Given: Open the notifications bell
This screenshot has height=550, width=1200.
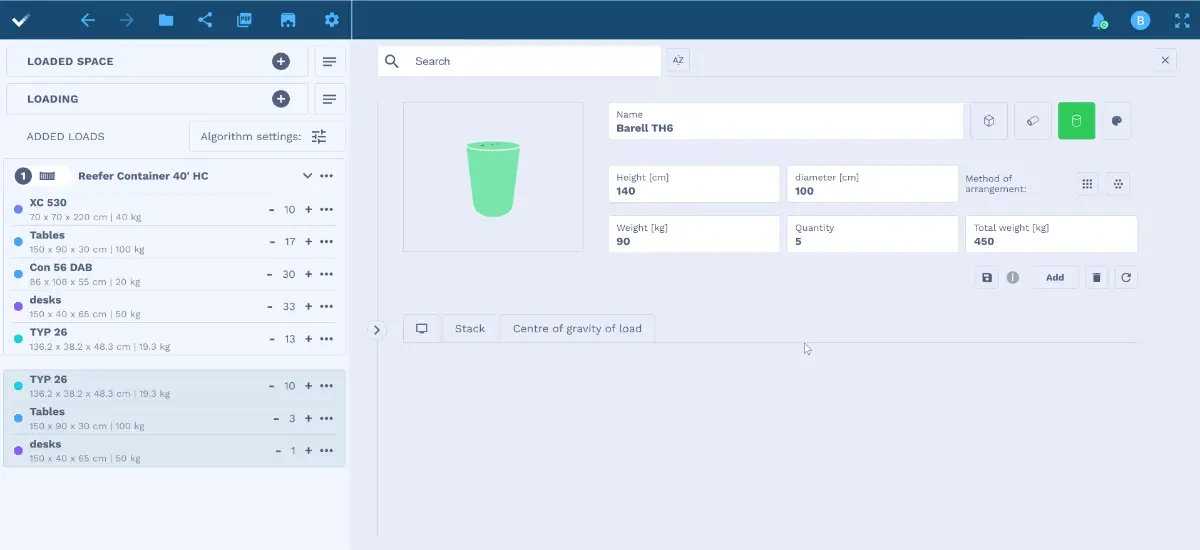Looking at the screenshot, I should pos(1098,20).
